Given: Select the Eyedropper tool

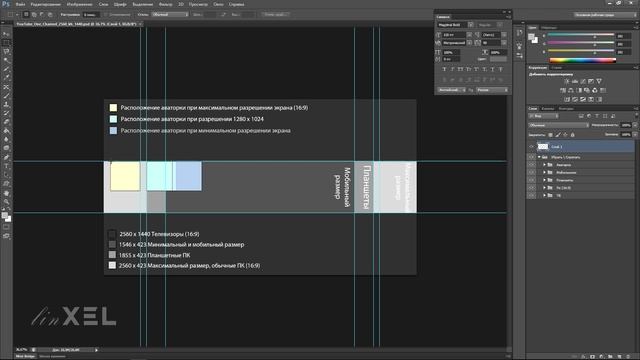Looking at the screenshot, I should pyautogui.click(x=6, y=78).
